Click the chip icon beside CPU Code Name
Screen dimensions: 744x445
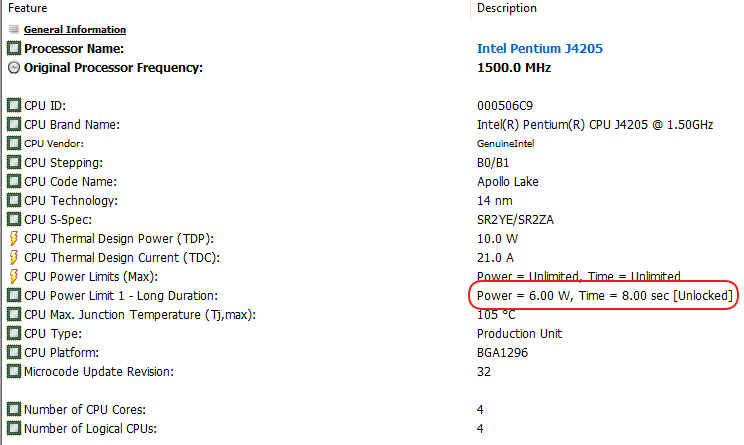click(14, 181)
